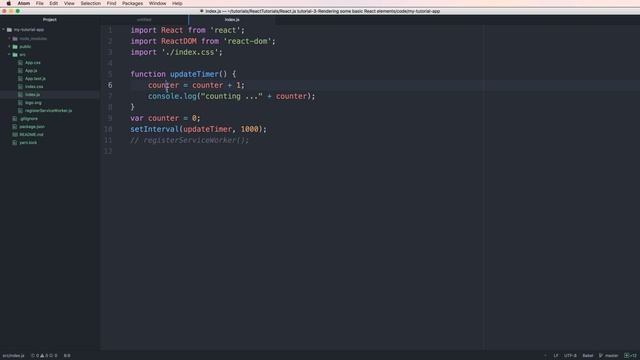The height and width of the screenshot is (360, 640).
Task: Click the word 'setInterval' in code
Action: (155, 129)
